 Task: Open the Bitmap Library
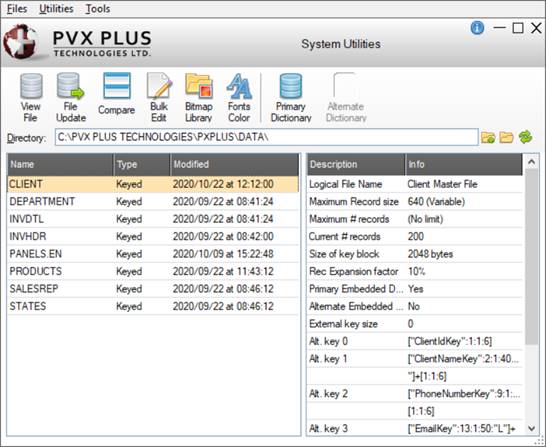[198, 97]
